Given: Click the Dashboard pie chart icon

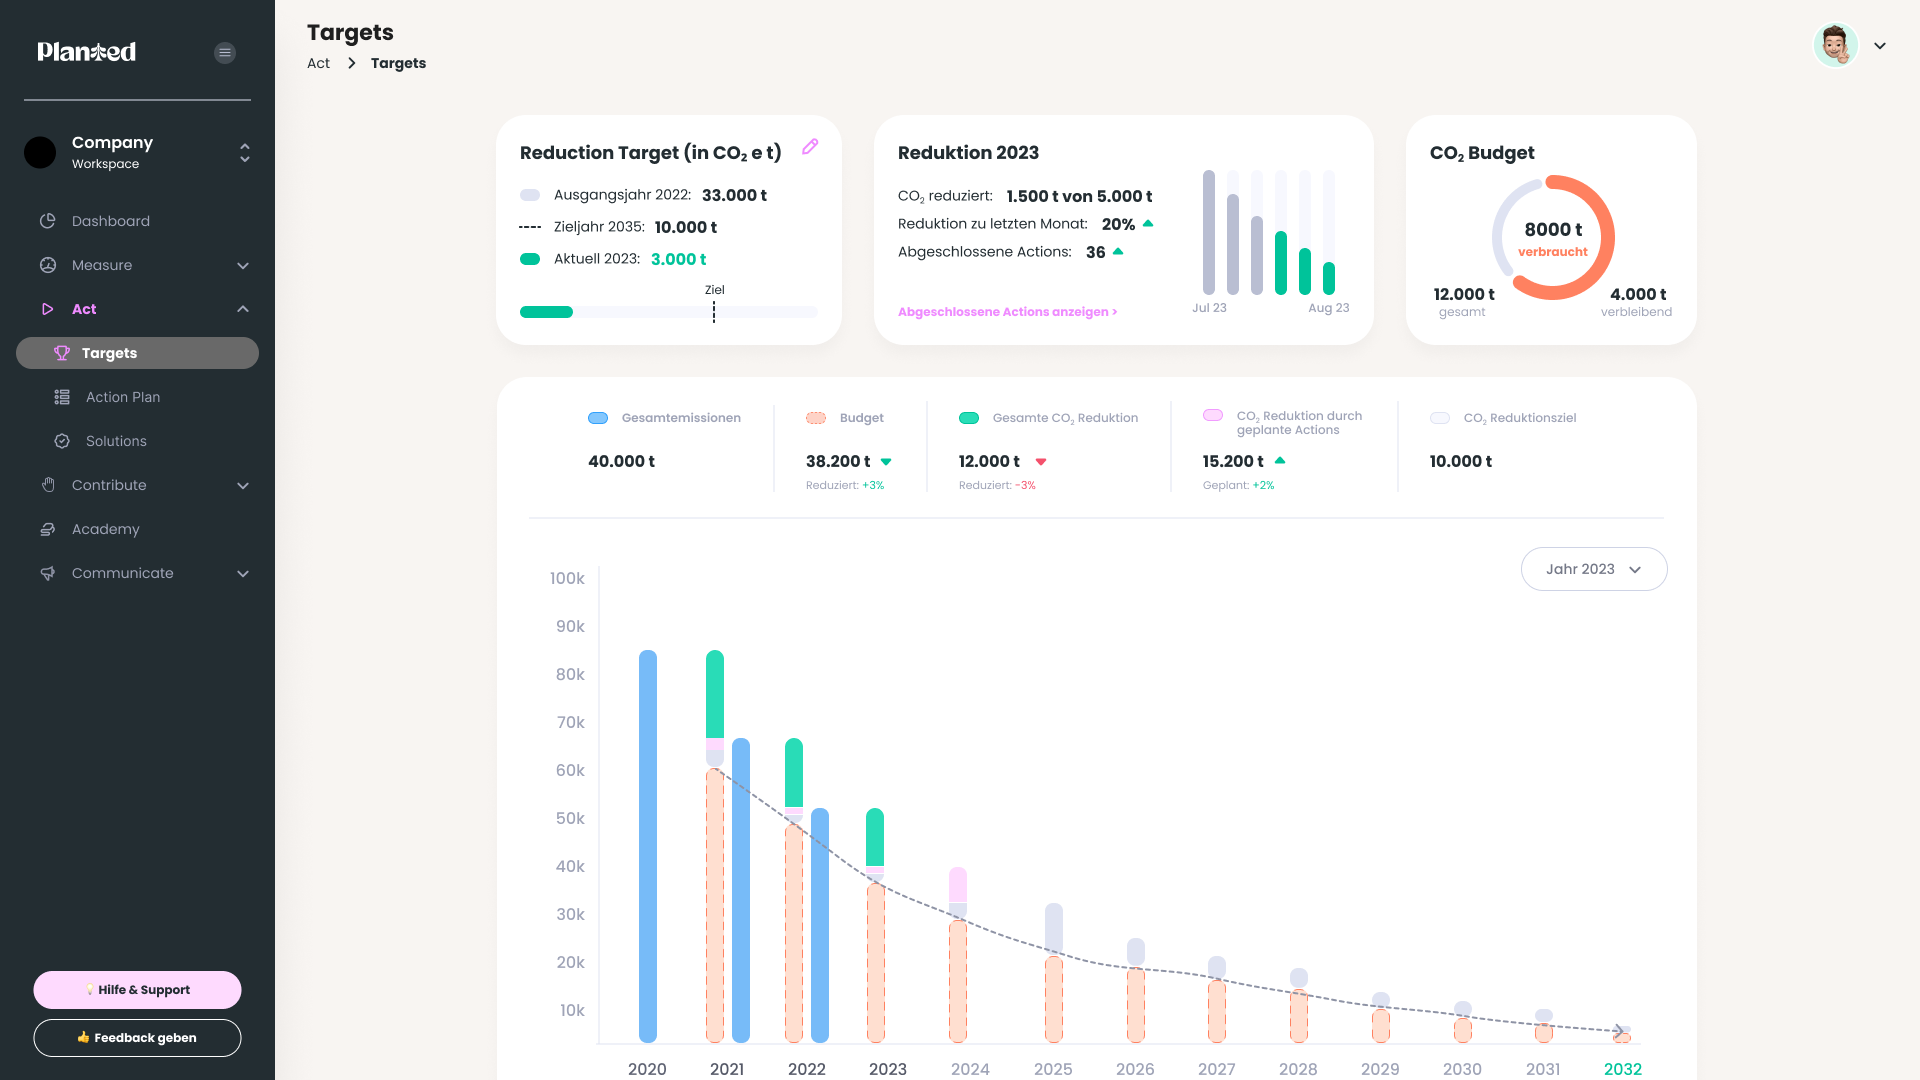Looking at the screenshot, I should (x=47, y=221).
